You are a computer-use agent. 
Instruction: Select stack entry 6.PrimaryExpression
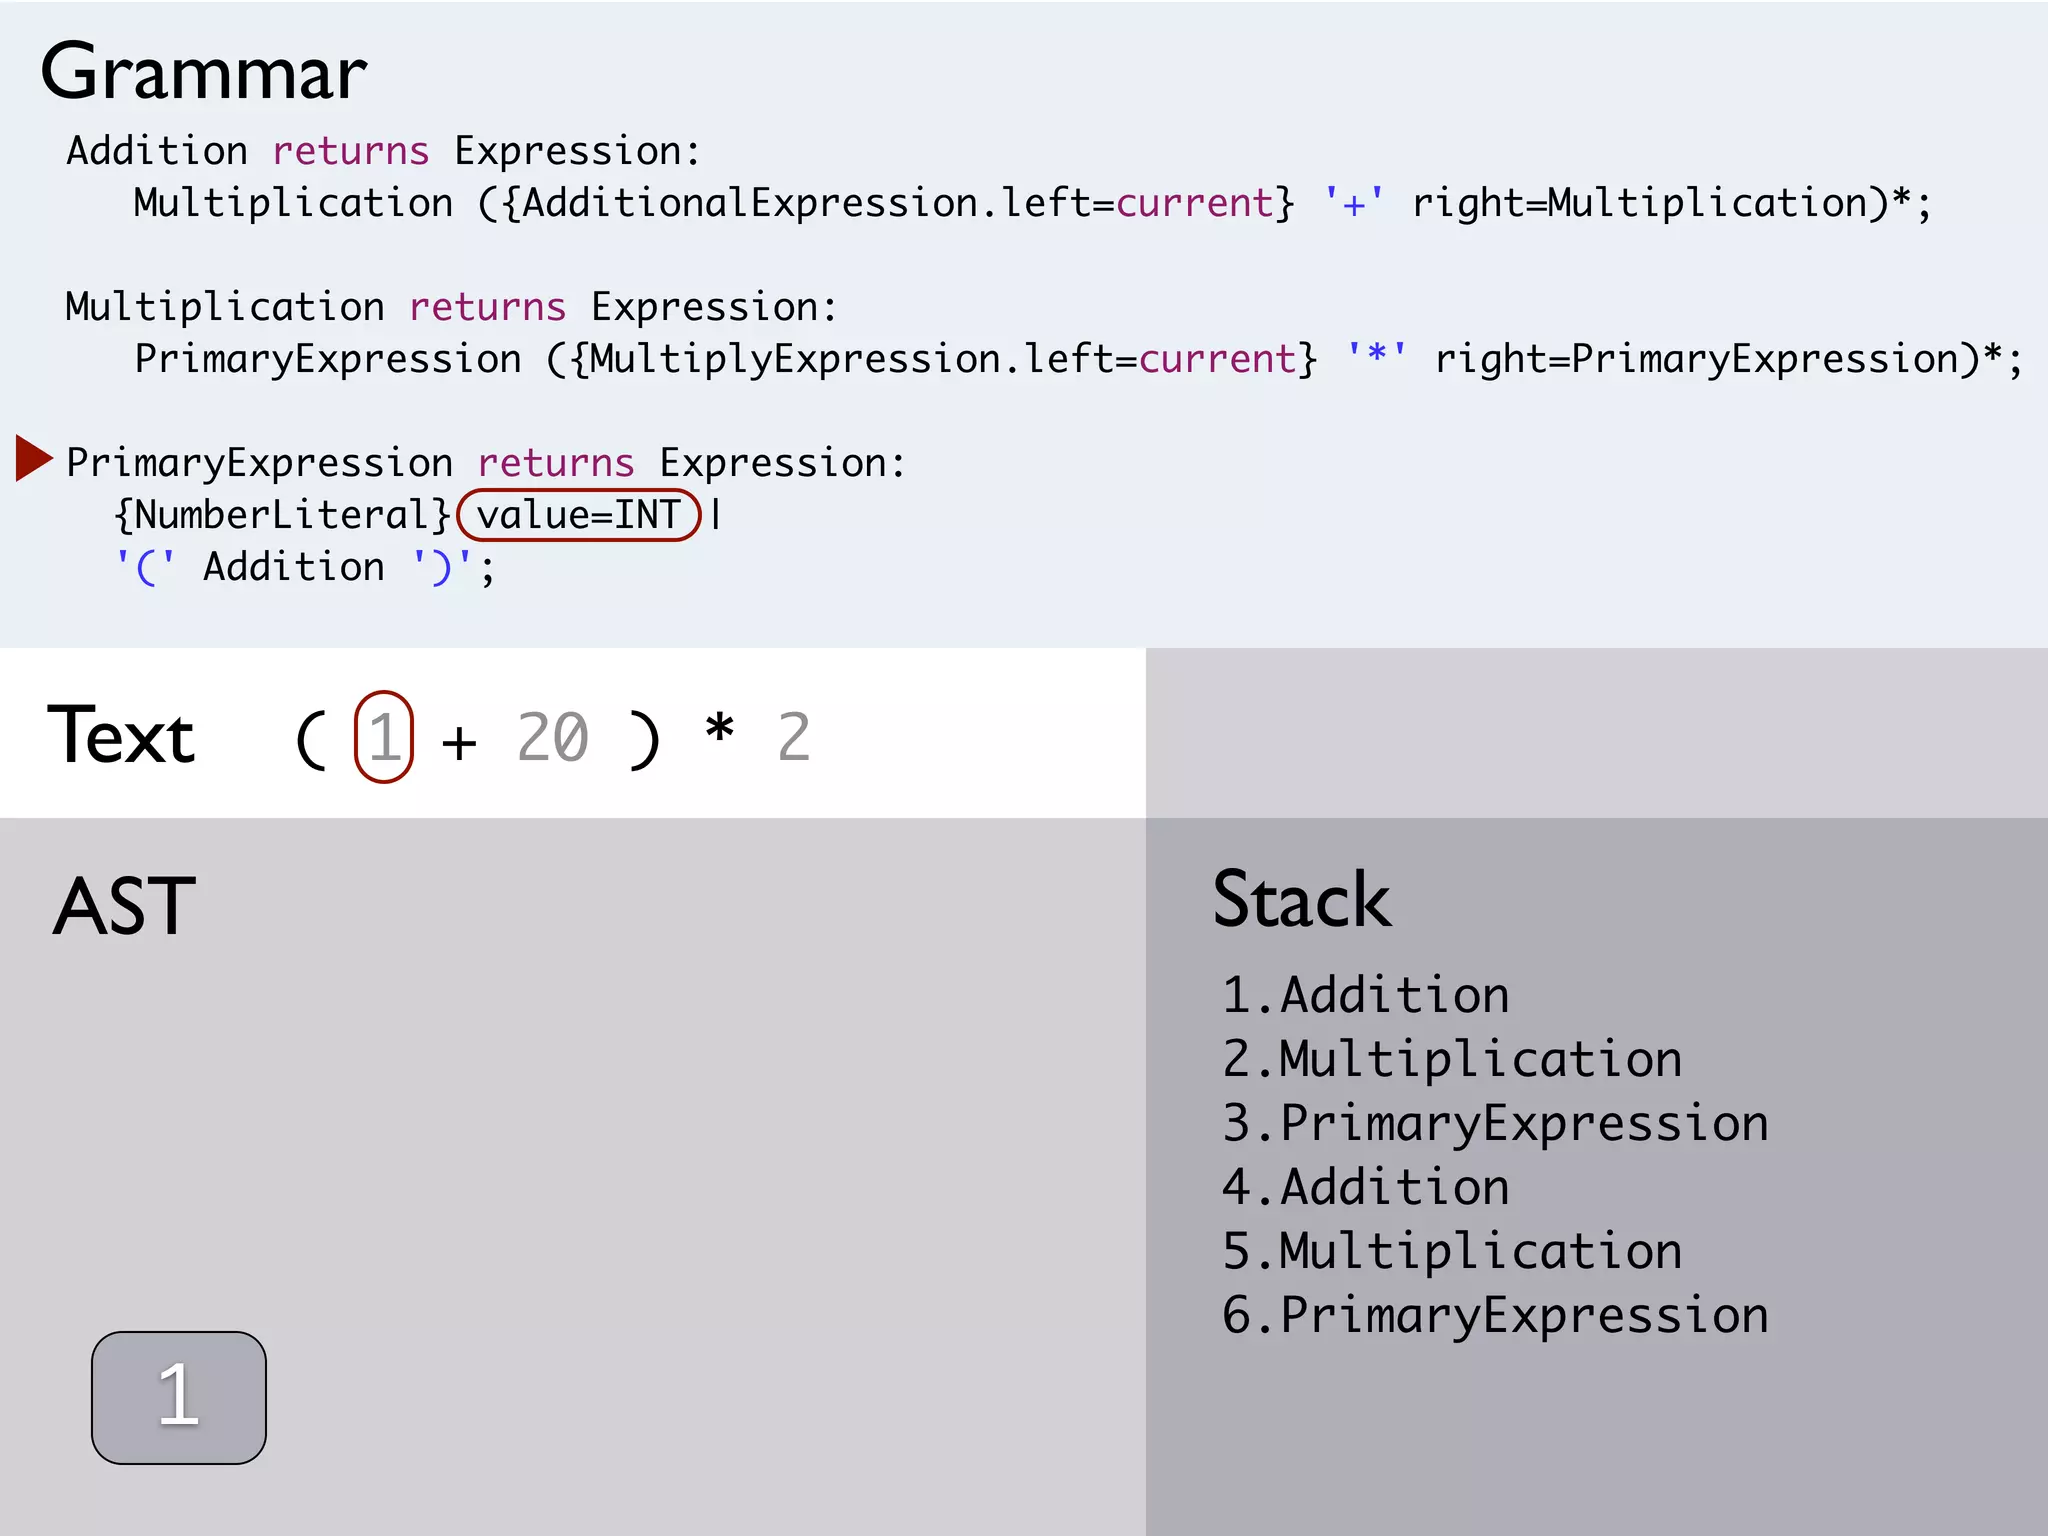point(1495,1315)
